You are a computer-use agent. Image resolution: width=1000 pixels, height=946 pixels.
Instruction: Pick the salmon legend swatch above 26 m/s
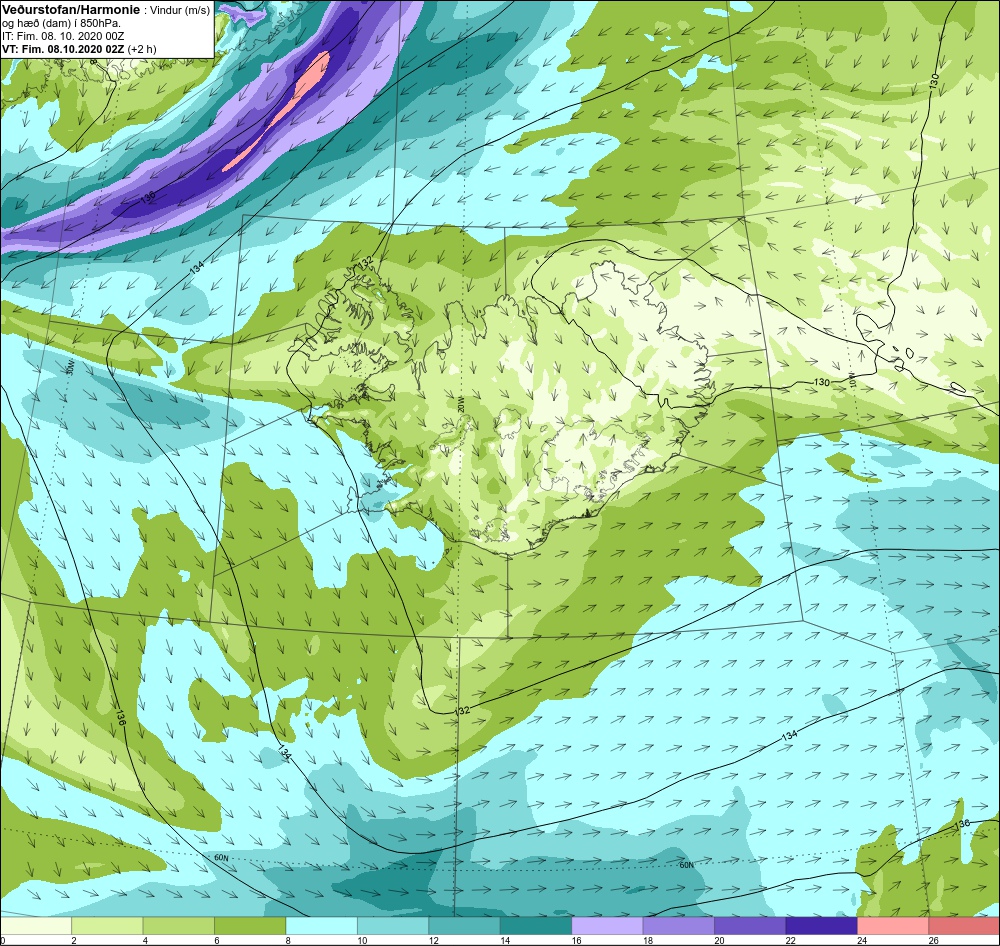click(964, 926)
